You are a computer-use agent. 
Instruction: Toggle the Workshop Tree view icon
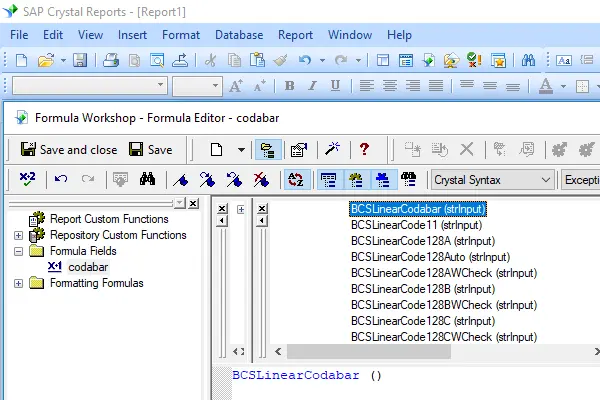[268, 149]
